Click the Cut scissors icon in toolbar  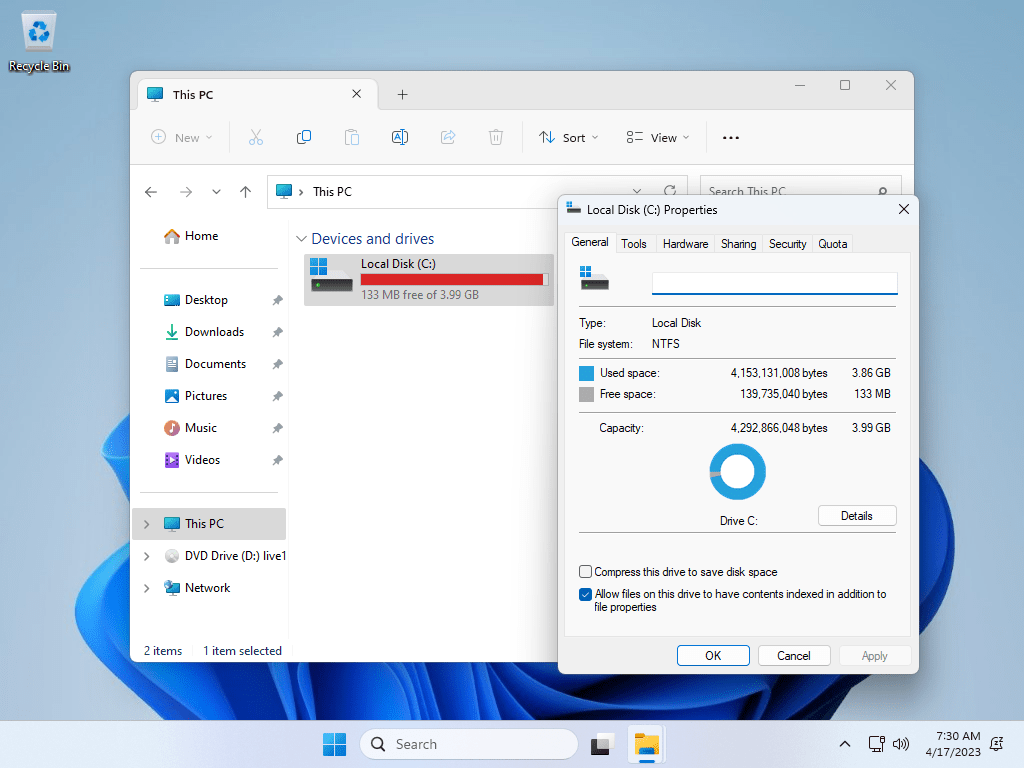click(x=256, y=137)
